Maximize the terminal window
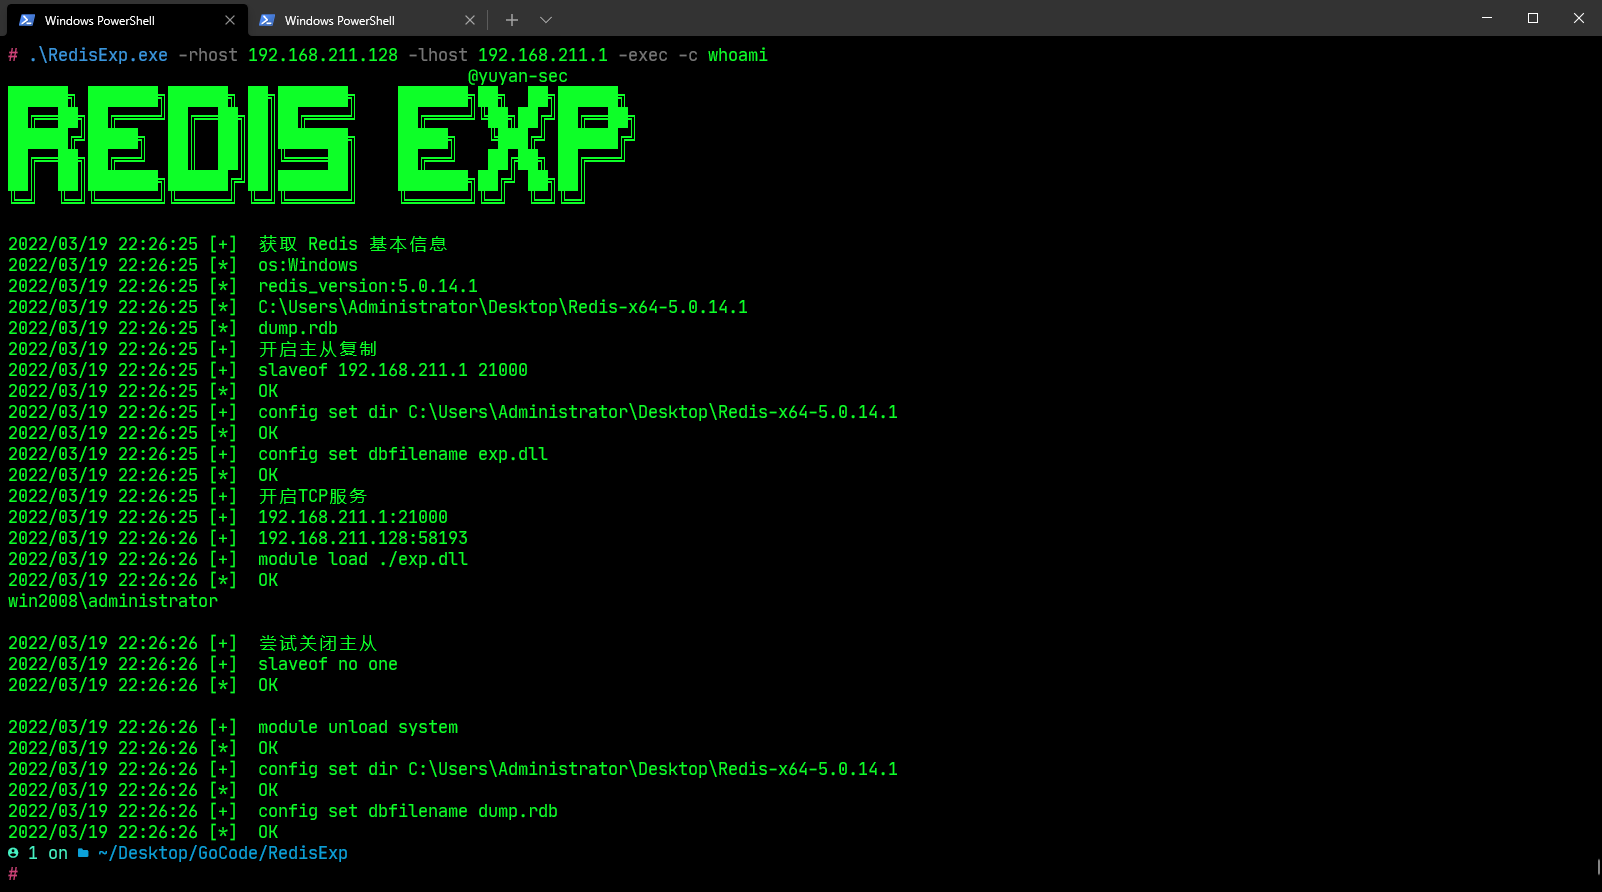This screenshot has width=1602, height=892. coord(1533,18)
